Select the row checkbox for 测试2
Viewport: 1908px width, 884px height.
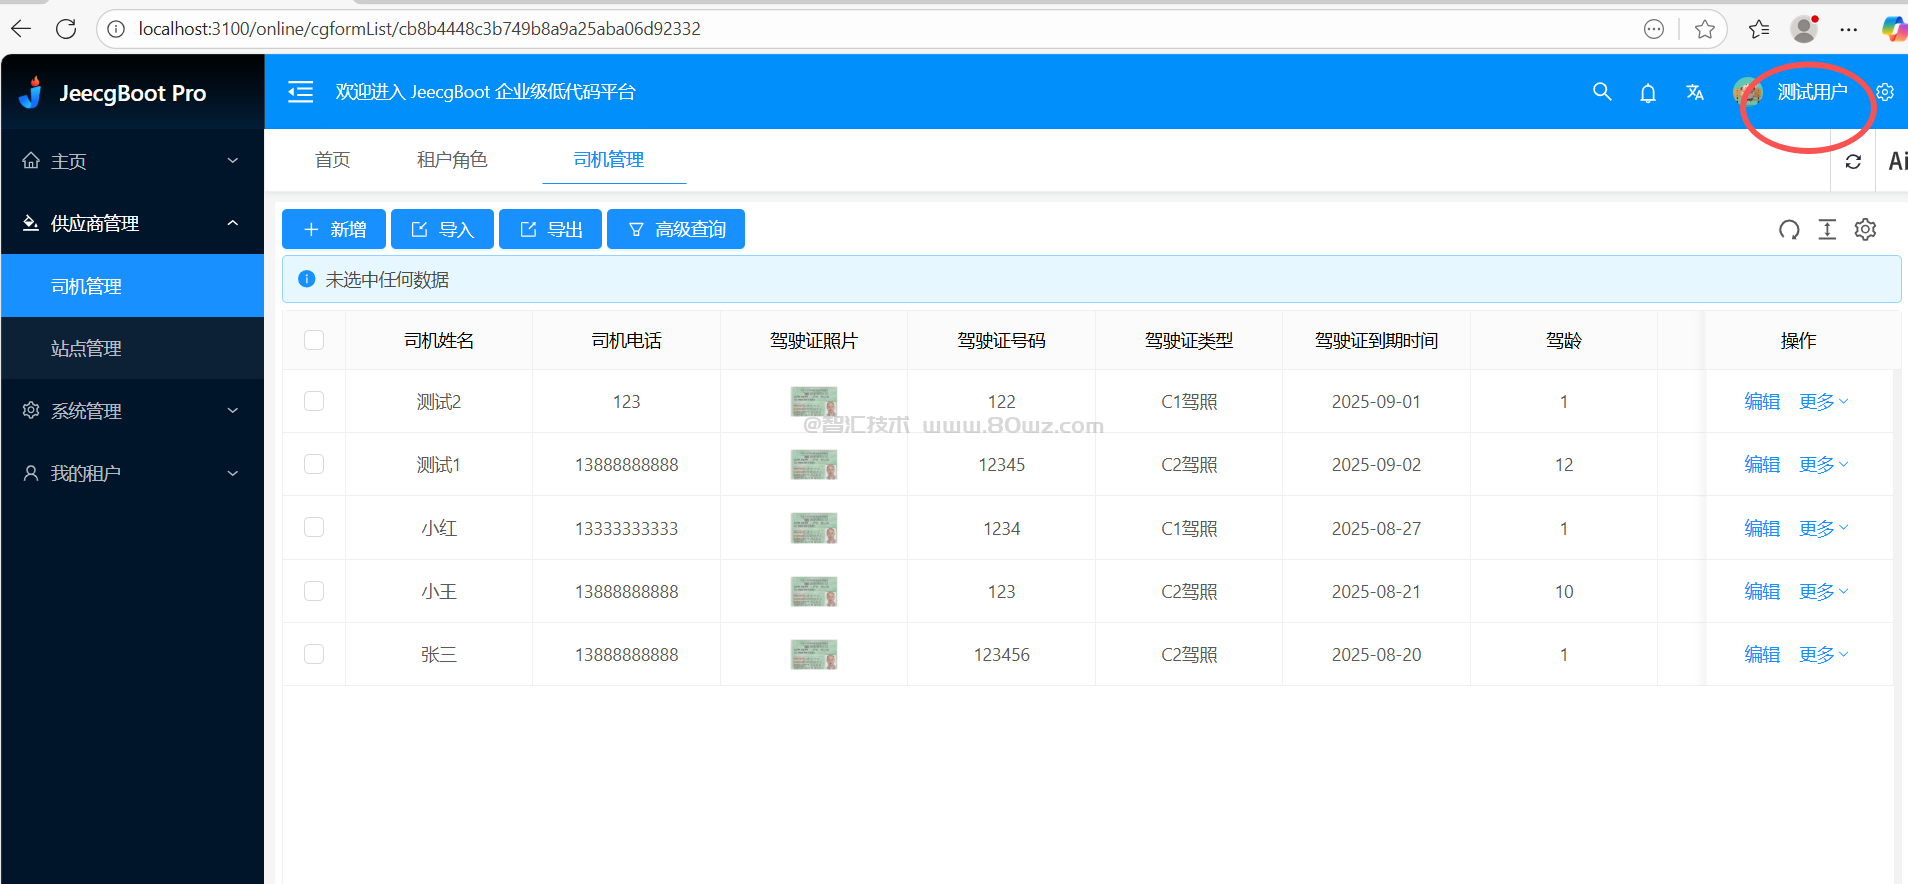click(314, 401)
